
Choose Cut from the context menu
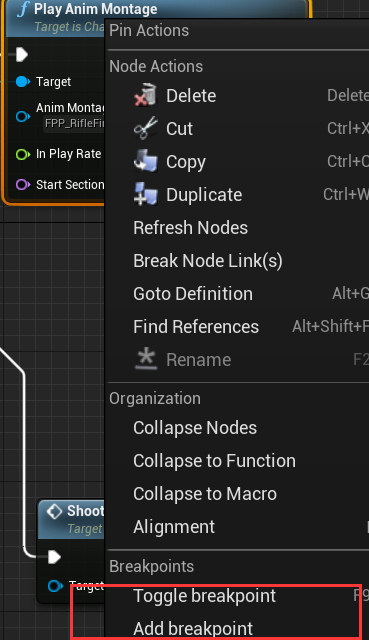tap(238, 129)
